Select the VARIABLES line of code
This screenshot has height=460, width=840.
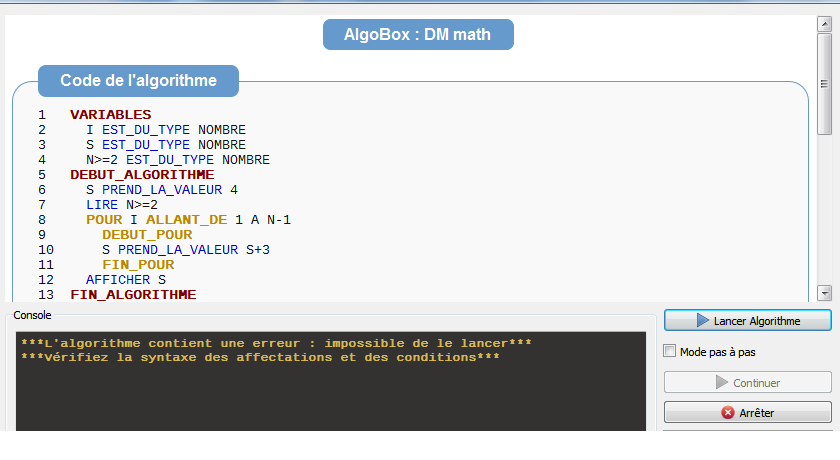(x=110, y=115)
